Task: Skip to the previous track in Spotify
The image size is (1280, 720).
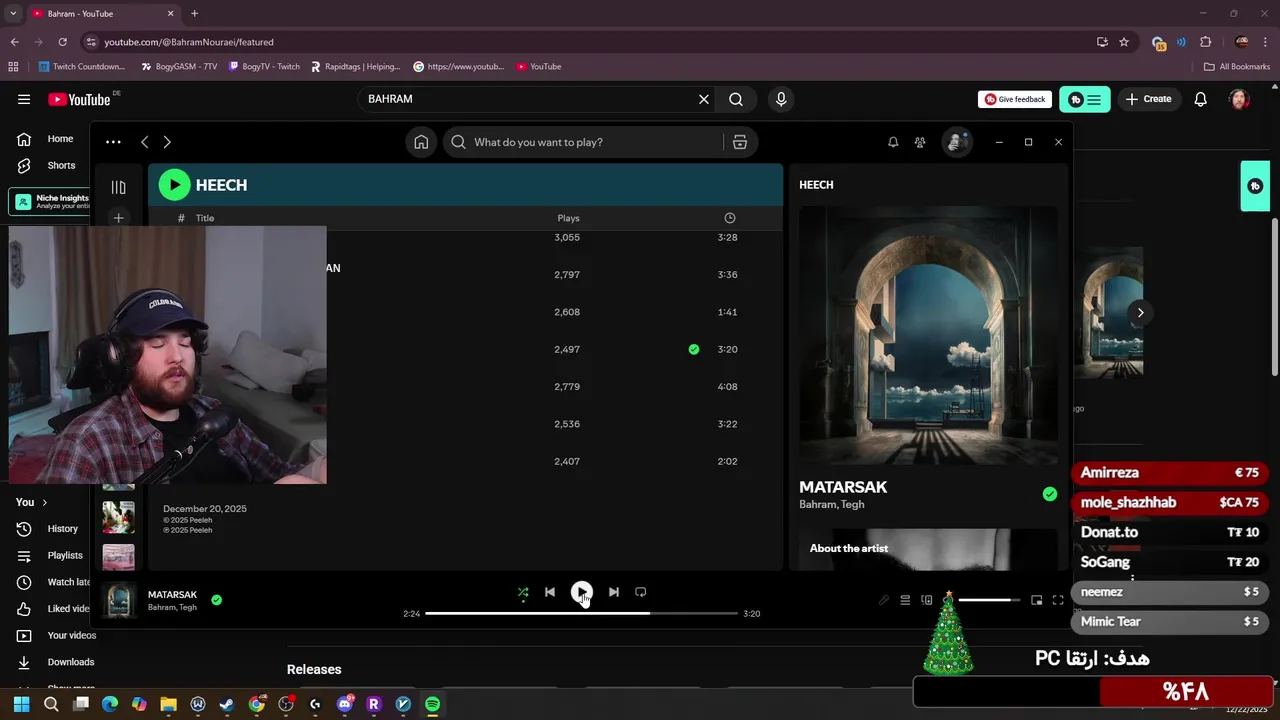Action: tap(550, 592)
